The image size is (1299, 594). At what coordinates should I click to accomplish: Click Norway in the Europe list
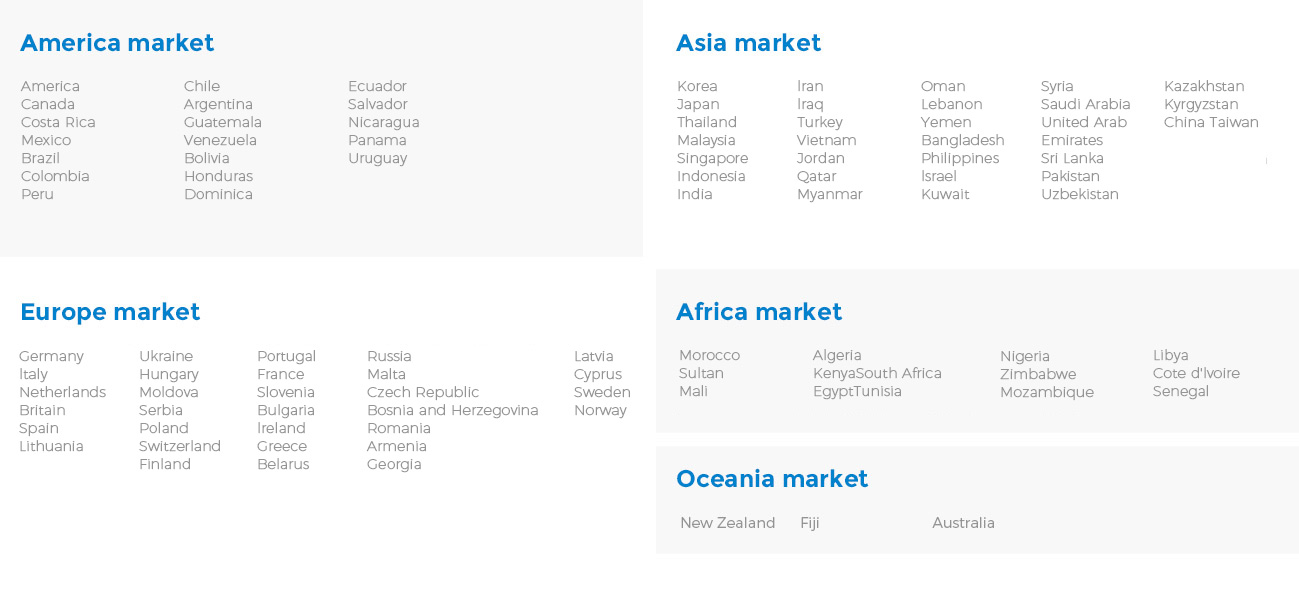pos(600,410)
